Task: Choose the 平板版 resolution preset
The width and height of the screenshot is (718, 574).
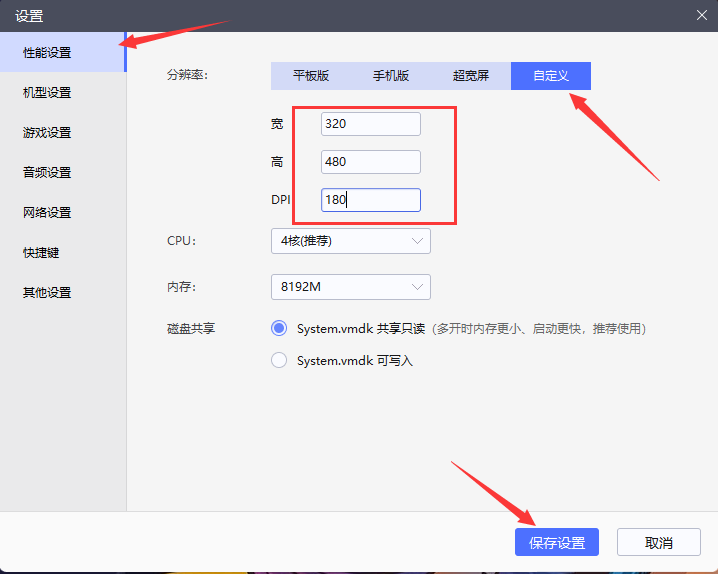Action: click(x=311, y=76)
